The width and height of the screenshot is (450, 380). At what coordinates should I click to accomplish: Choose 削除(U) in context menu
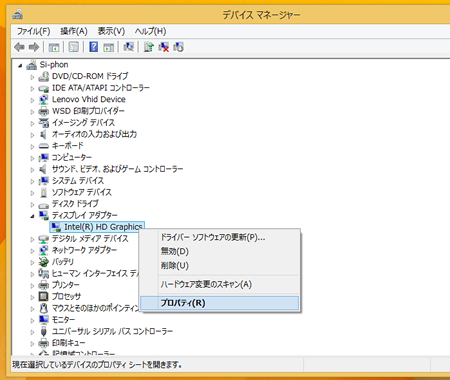pyautogui.click(x=219, y=266)
